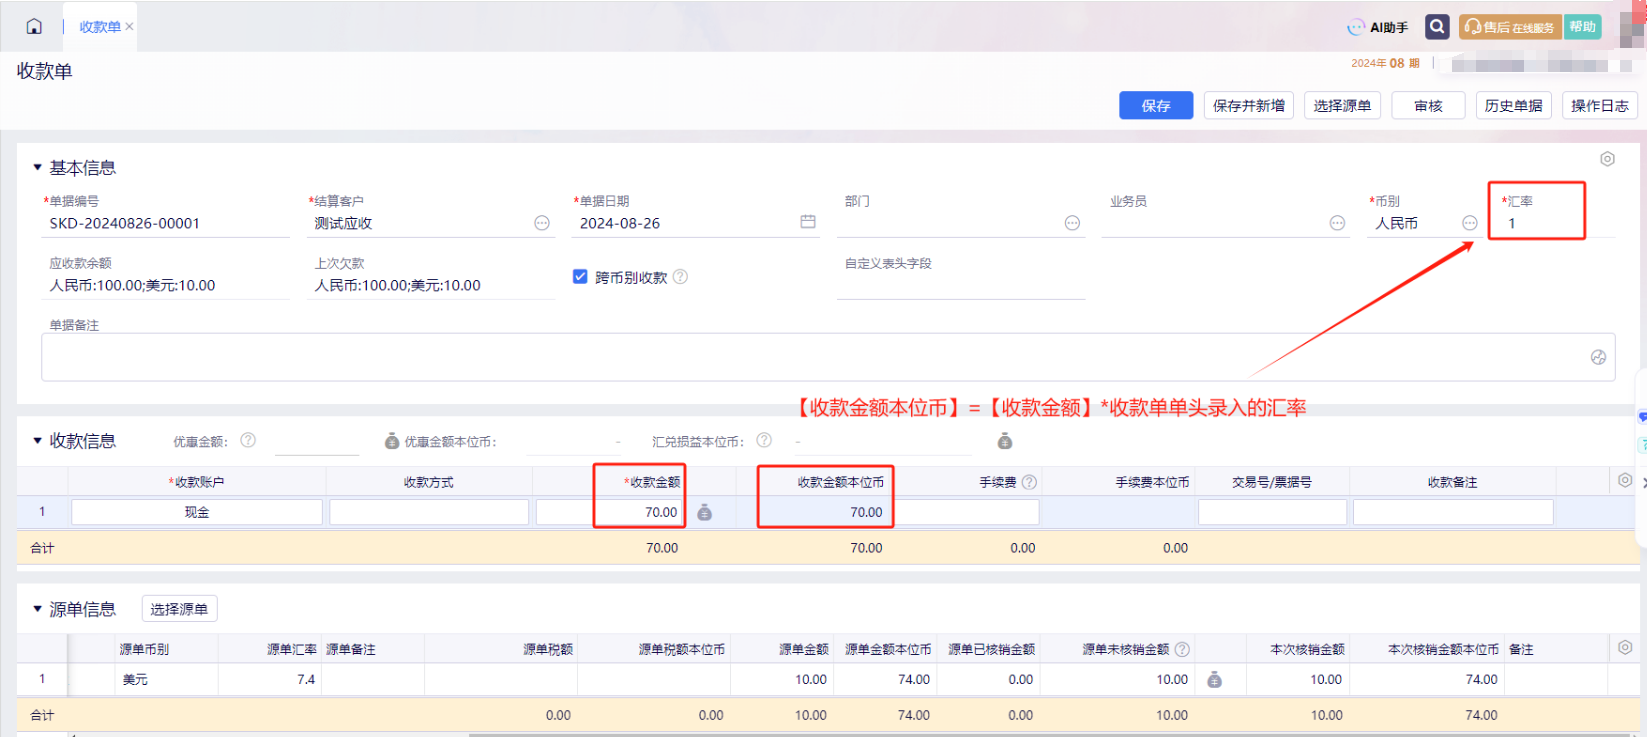Screen dimensions: 1647x737
Task: Open calendar icon for 单据日期
Action: point(808,222)
